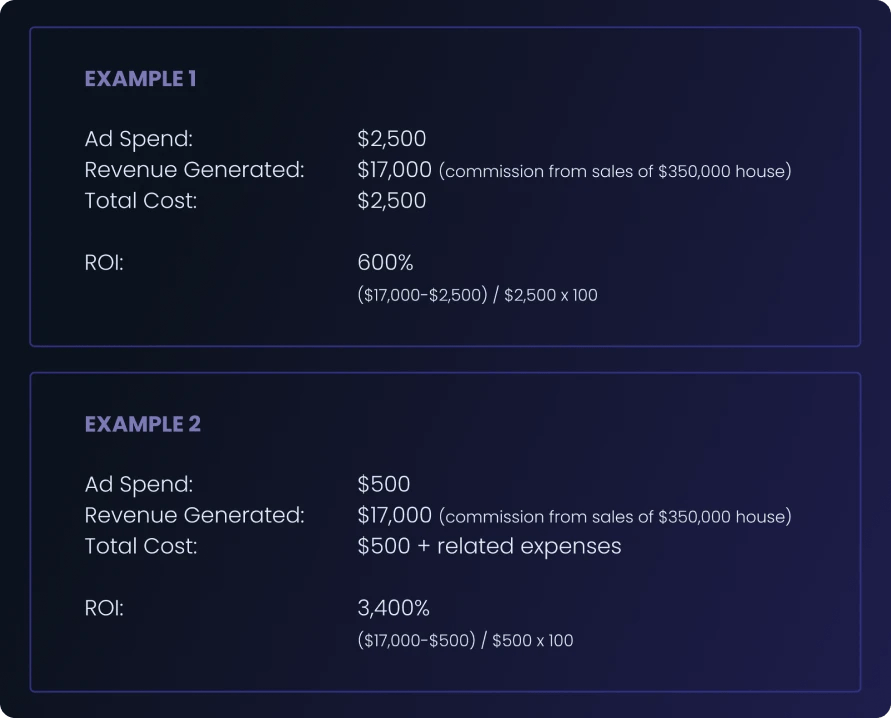Select the Revenue Generated label in Example 1

point(194,170)
